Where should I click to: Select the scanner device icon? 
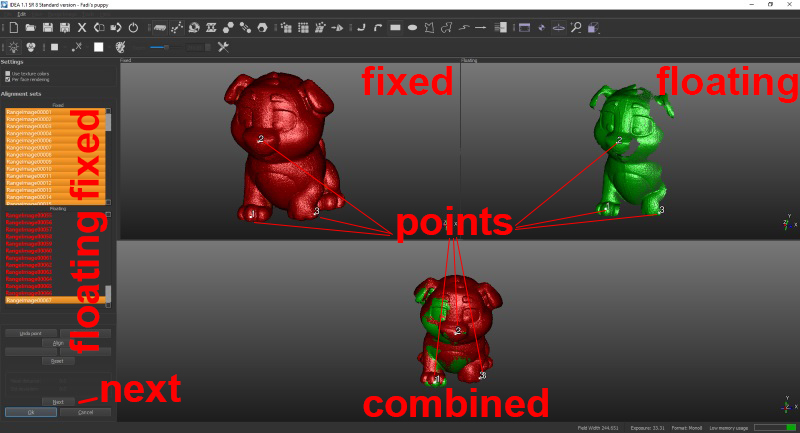(x=160, y=28)
